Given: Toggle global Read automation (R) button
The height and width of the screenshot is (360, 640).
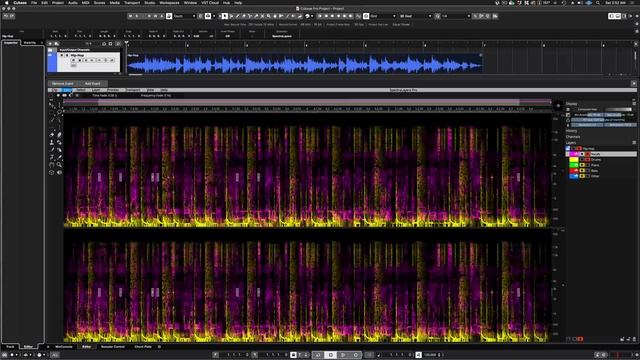Looking at the screenshot, I should coord(149,16).
